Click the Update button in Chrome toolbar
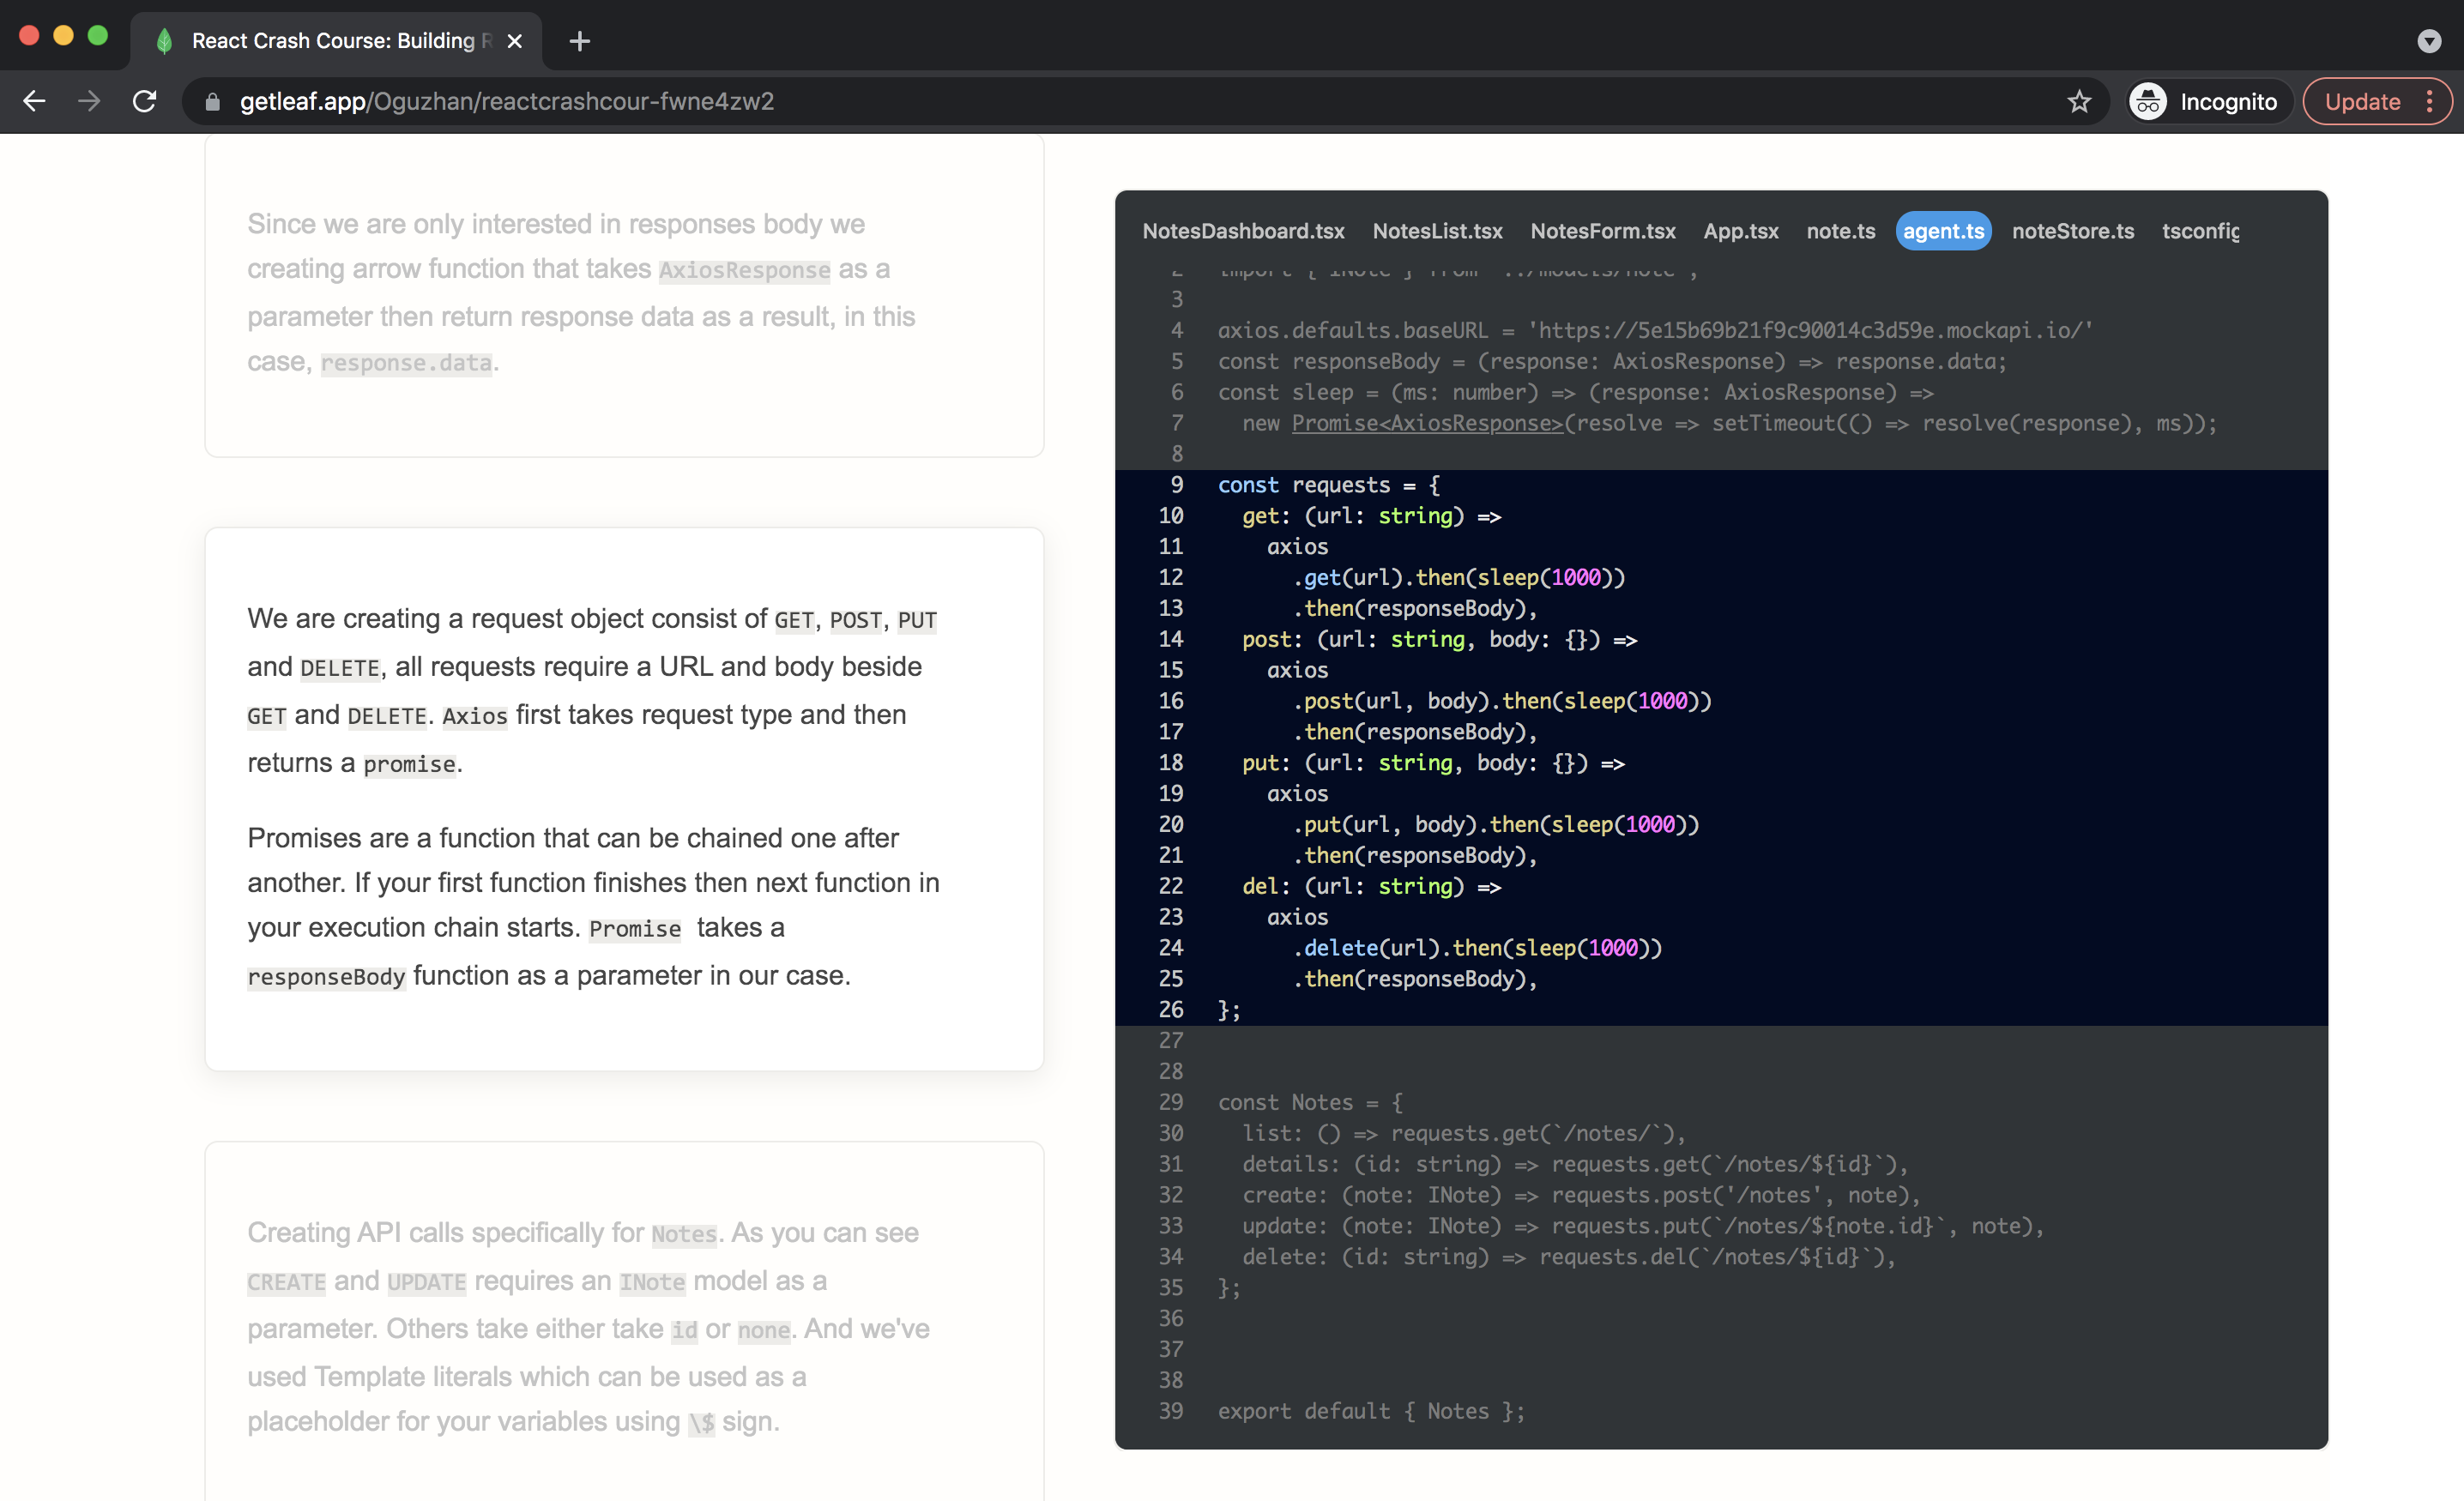 coord(2361,101)
